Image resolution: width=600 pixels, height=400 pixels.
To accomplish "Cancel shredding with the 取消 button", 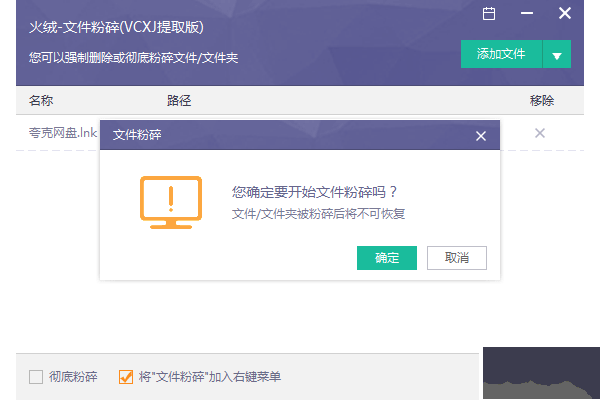I will 456,258.
